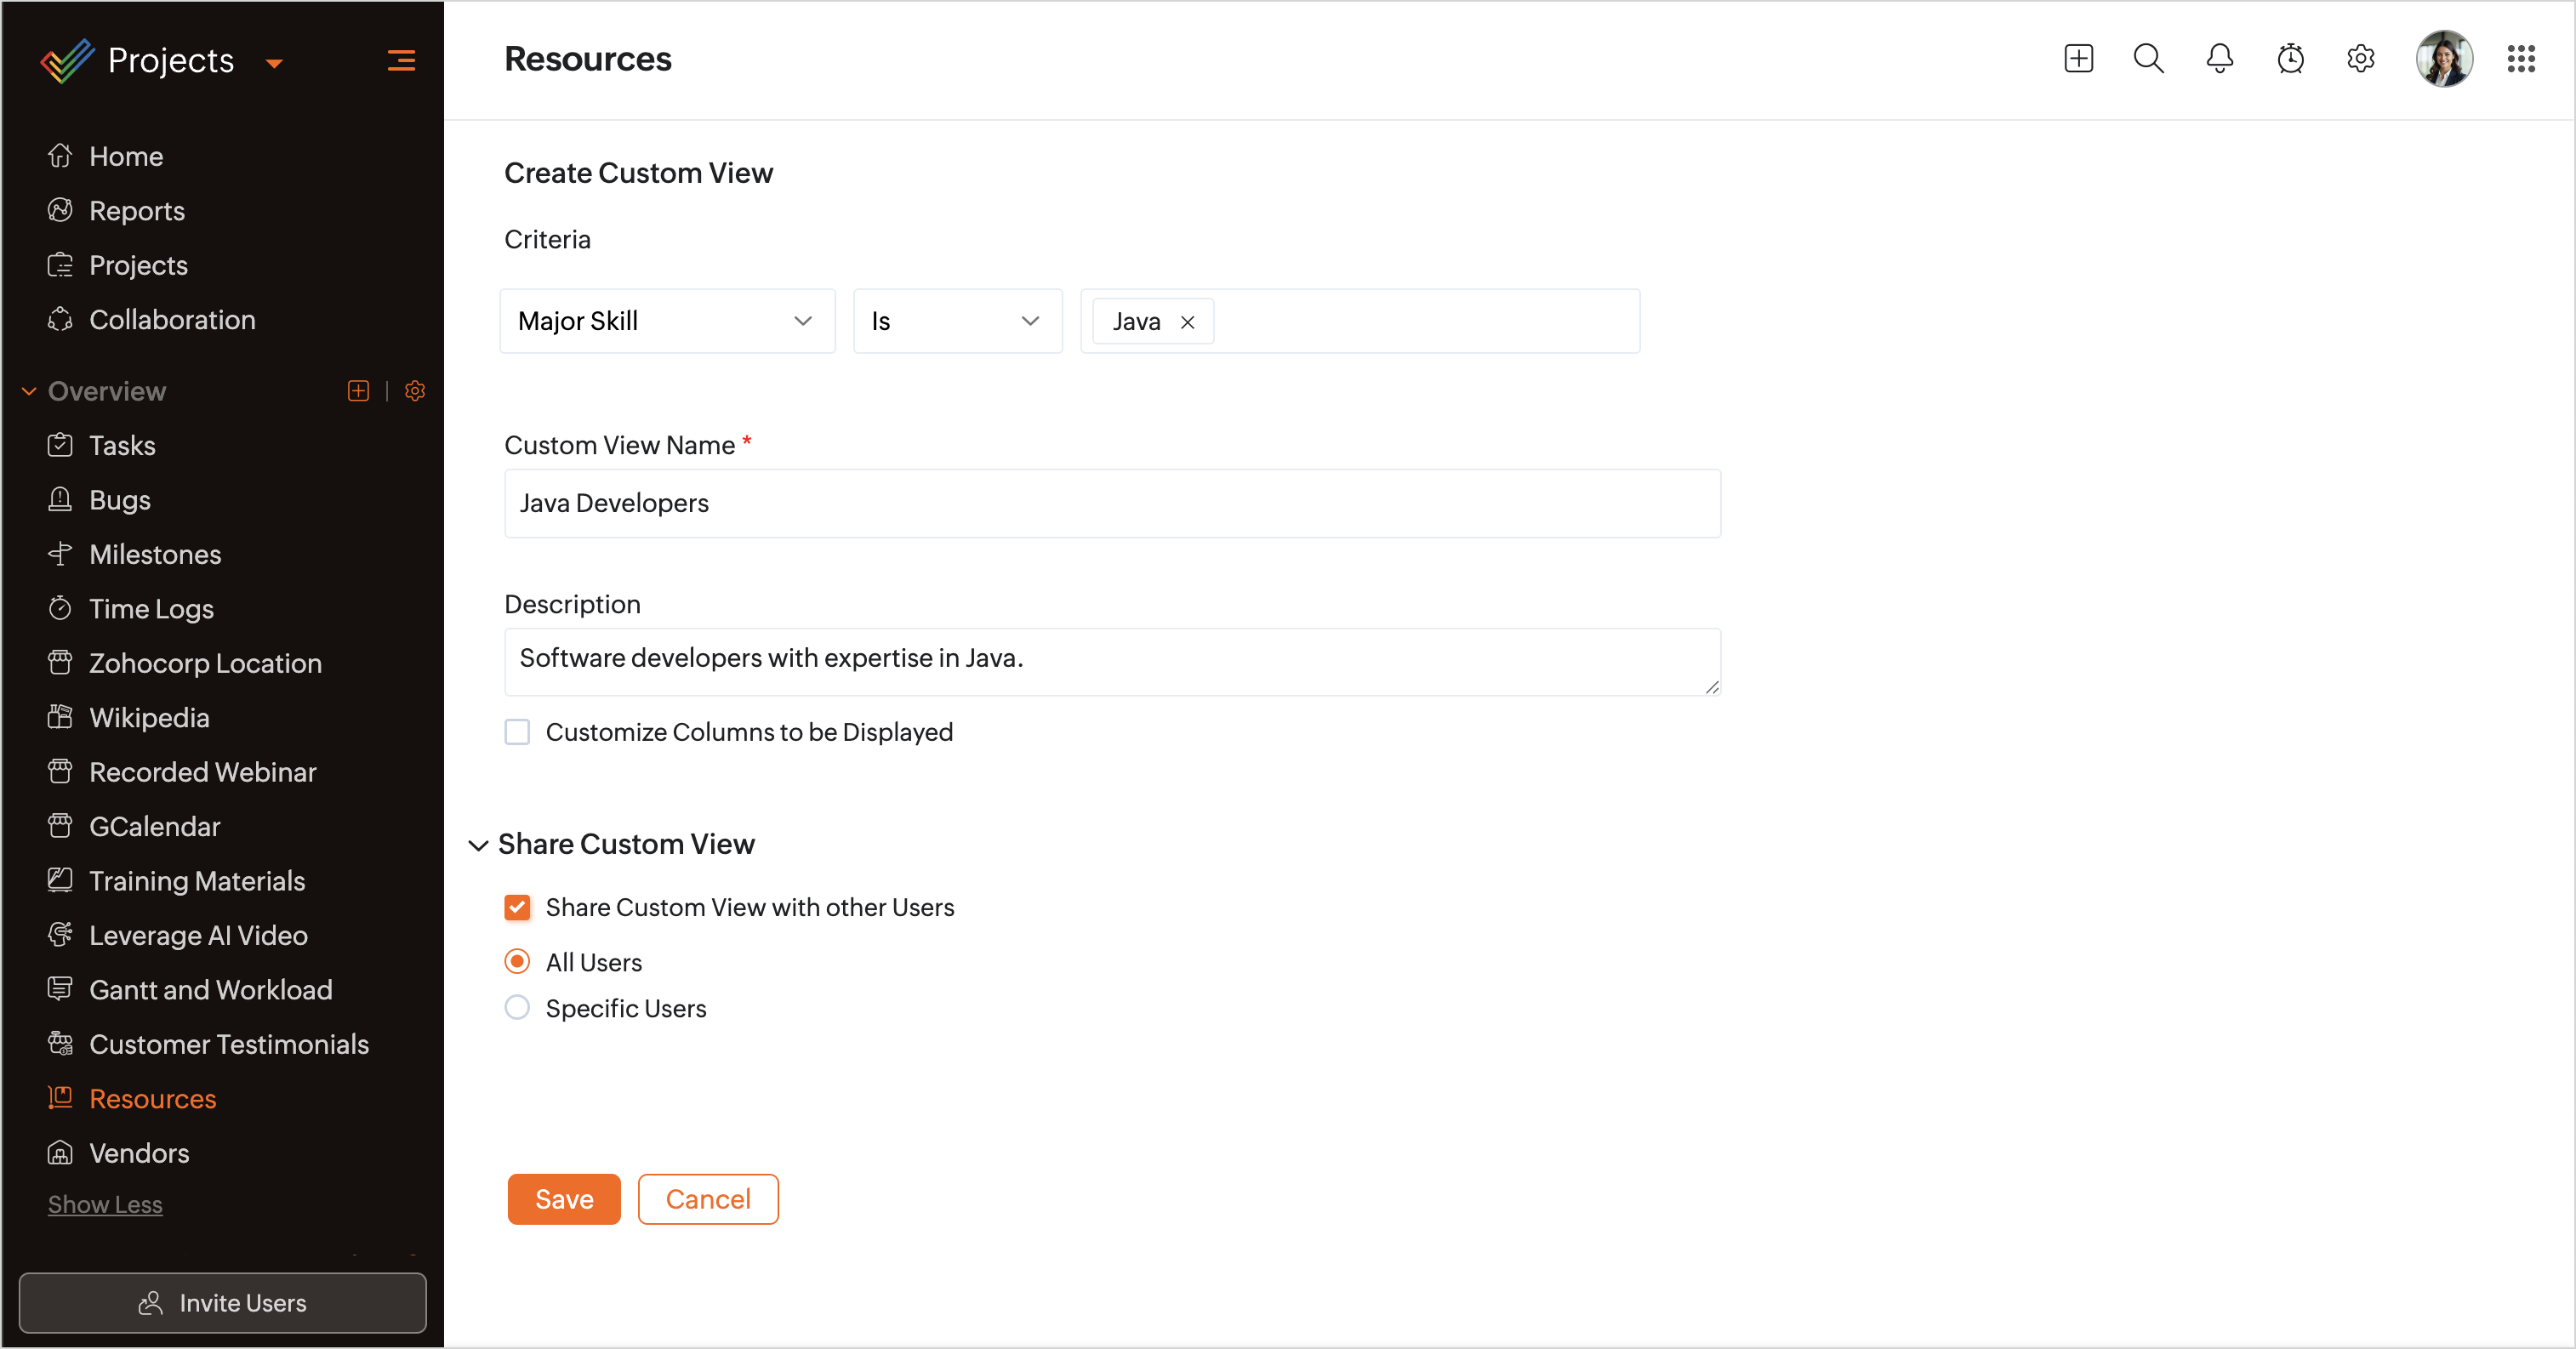Go to Time Logs in sidebar
The height and width of the screenshot is (1349, 2576).
(151, 609)
